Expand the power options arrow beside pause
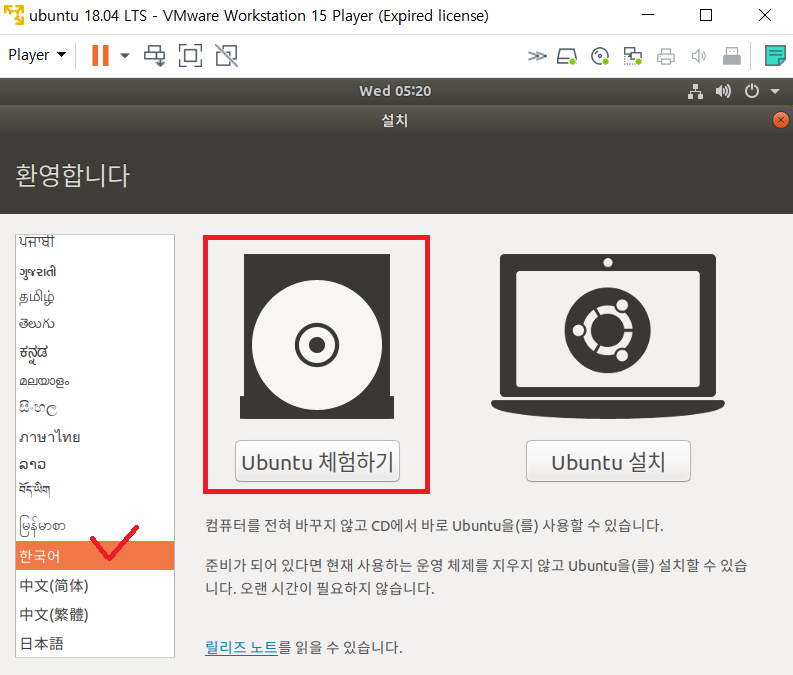793x675 pixels. pyautogui.click(x=124, y=55)
